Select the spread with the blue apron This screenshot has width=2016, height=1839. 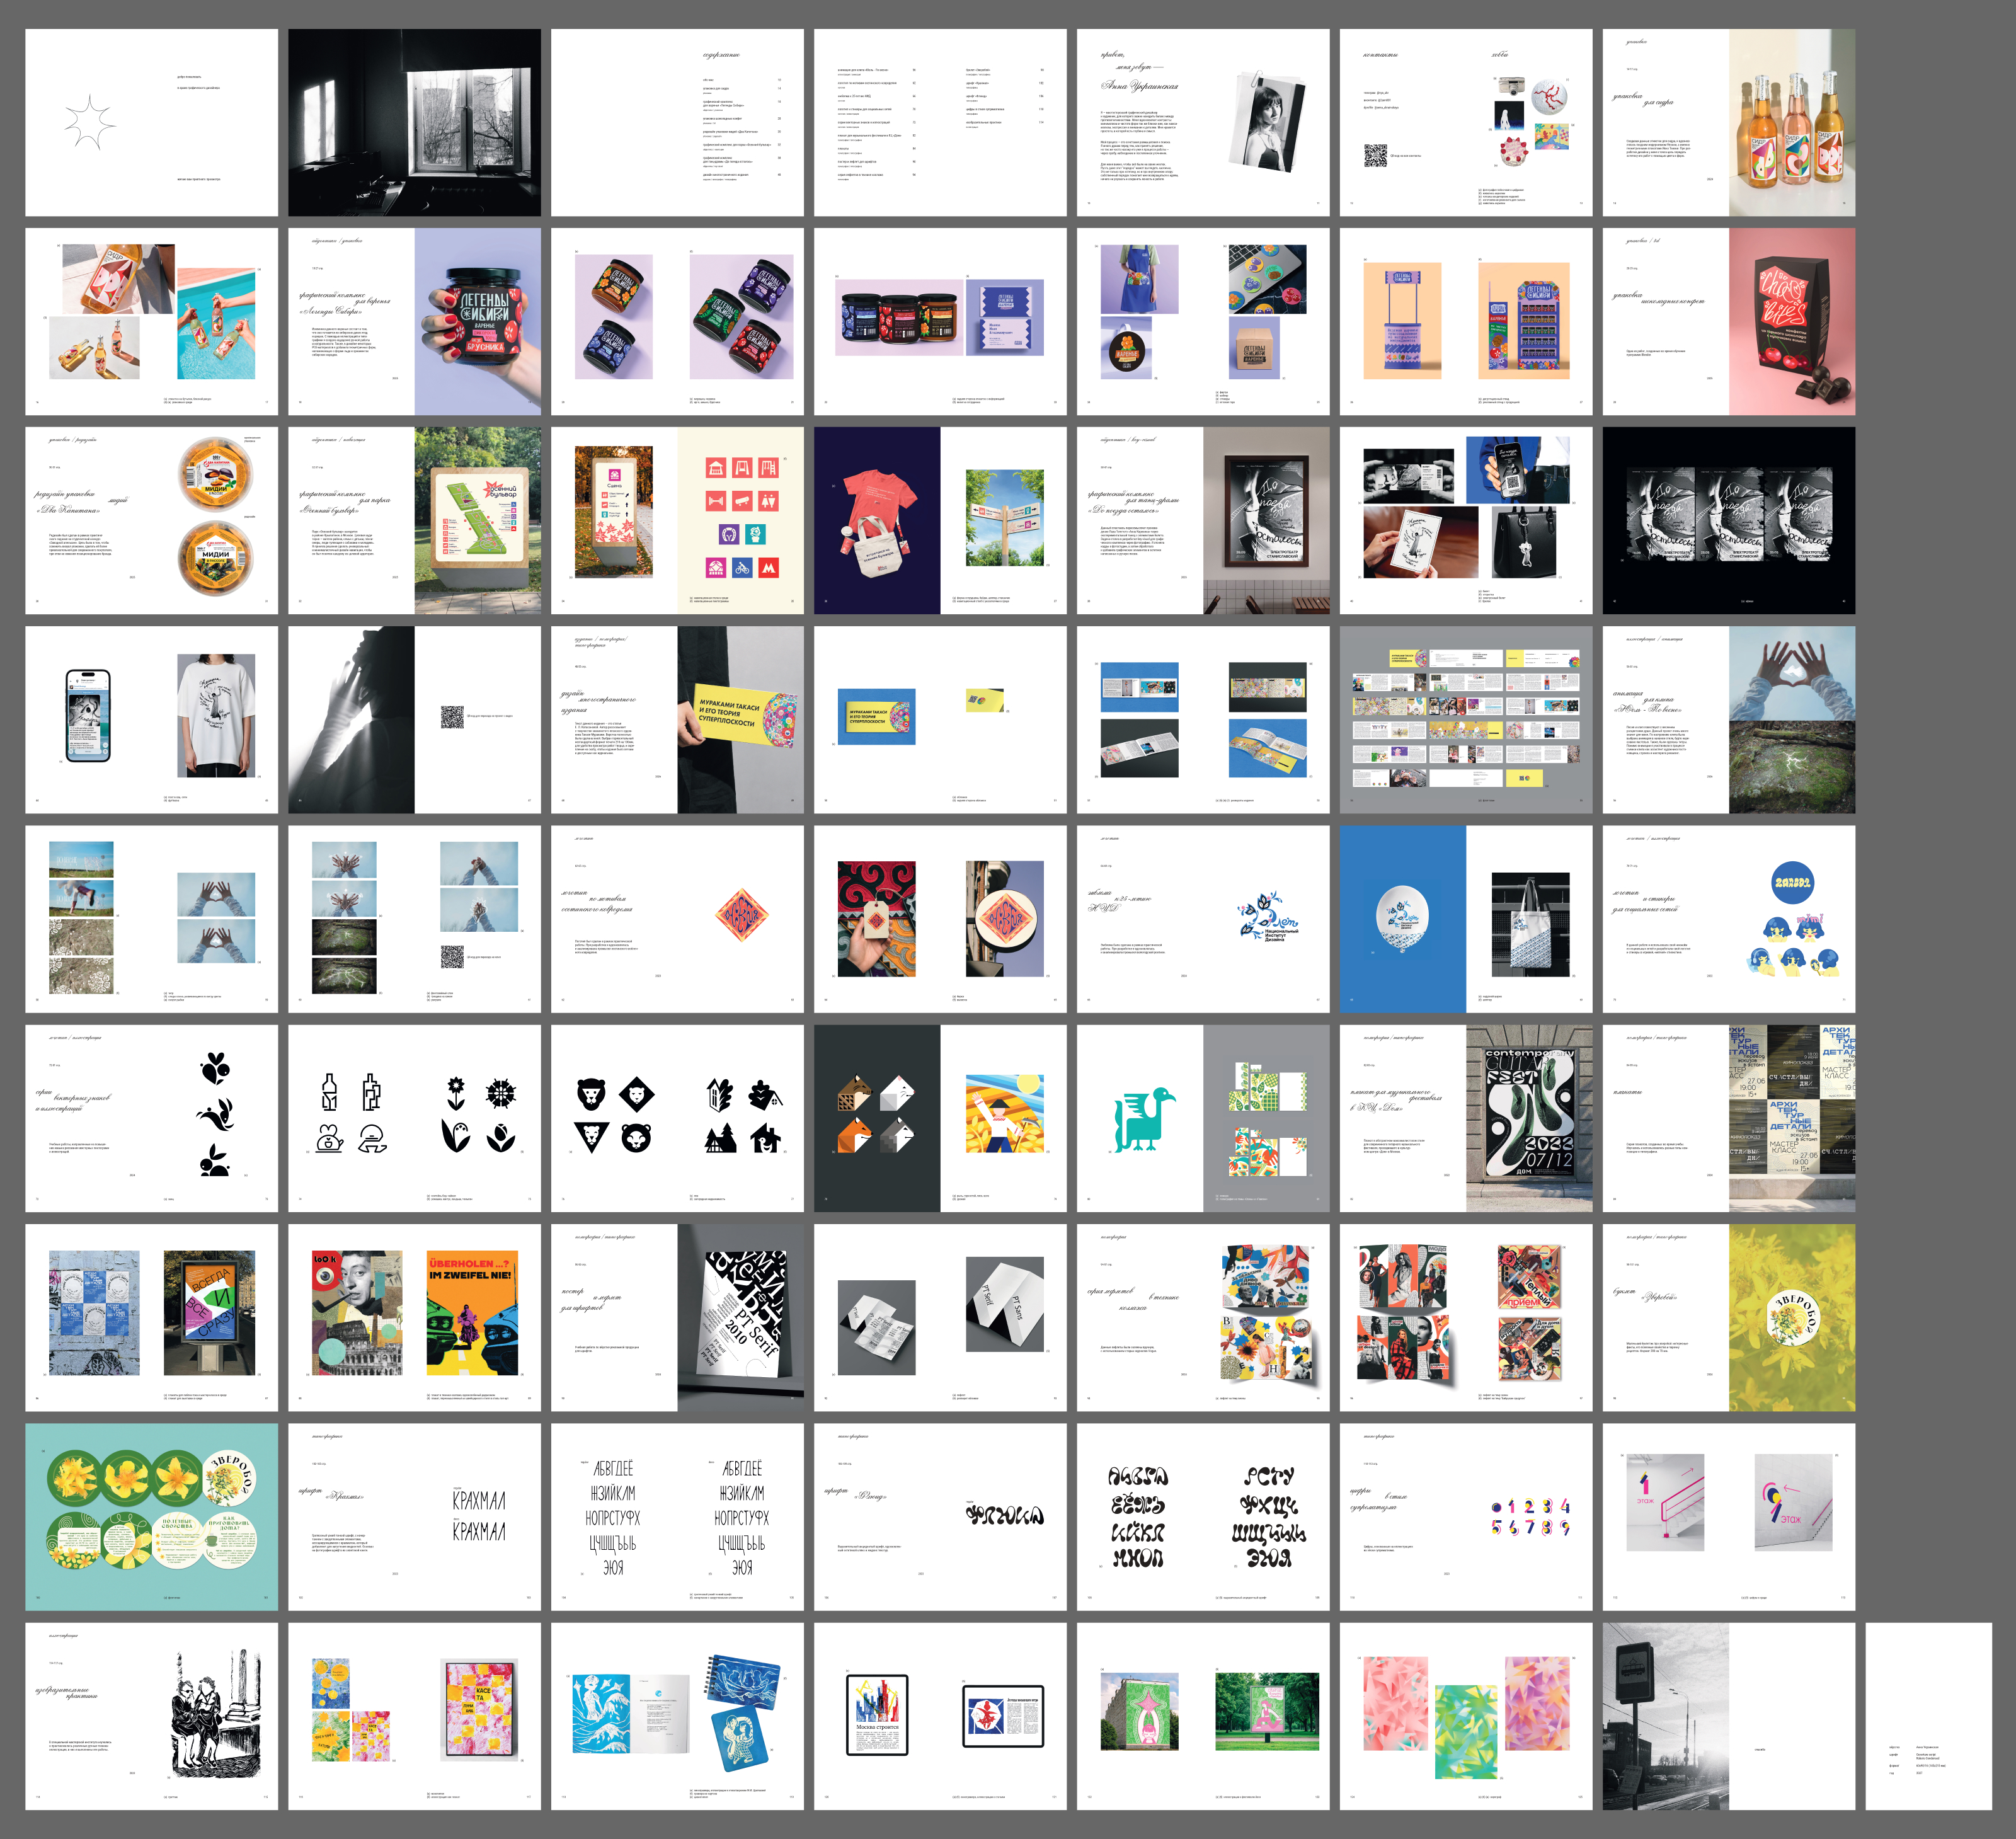click(x=1203, y=321)
